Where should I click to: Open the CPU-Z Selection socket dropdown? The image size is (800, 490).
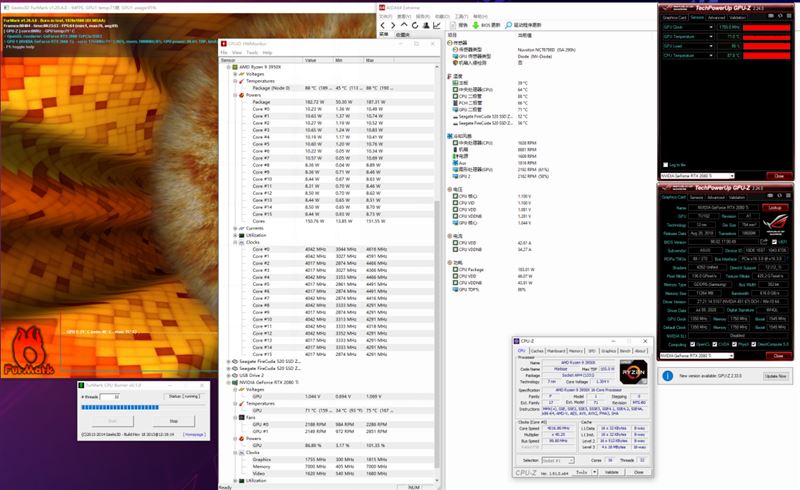click(x=558, y=460)
